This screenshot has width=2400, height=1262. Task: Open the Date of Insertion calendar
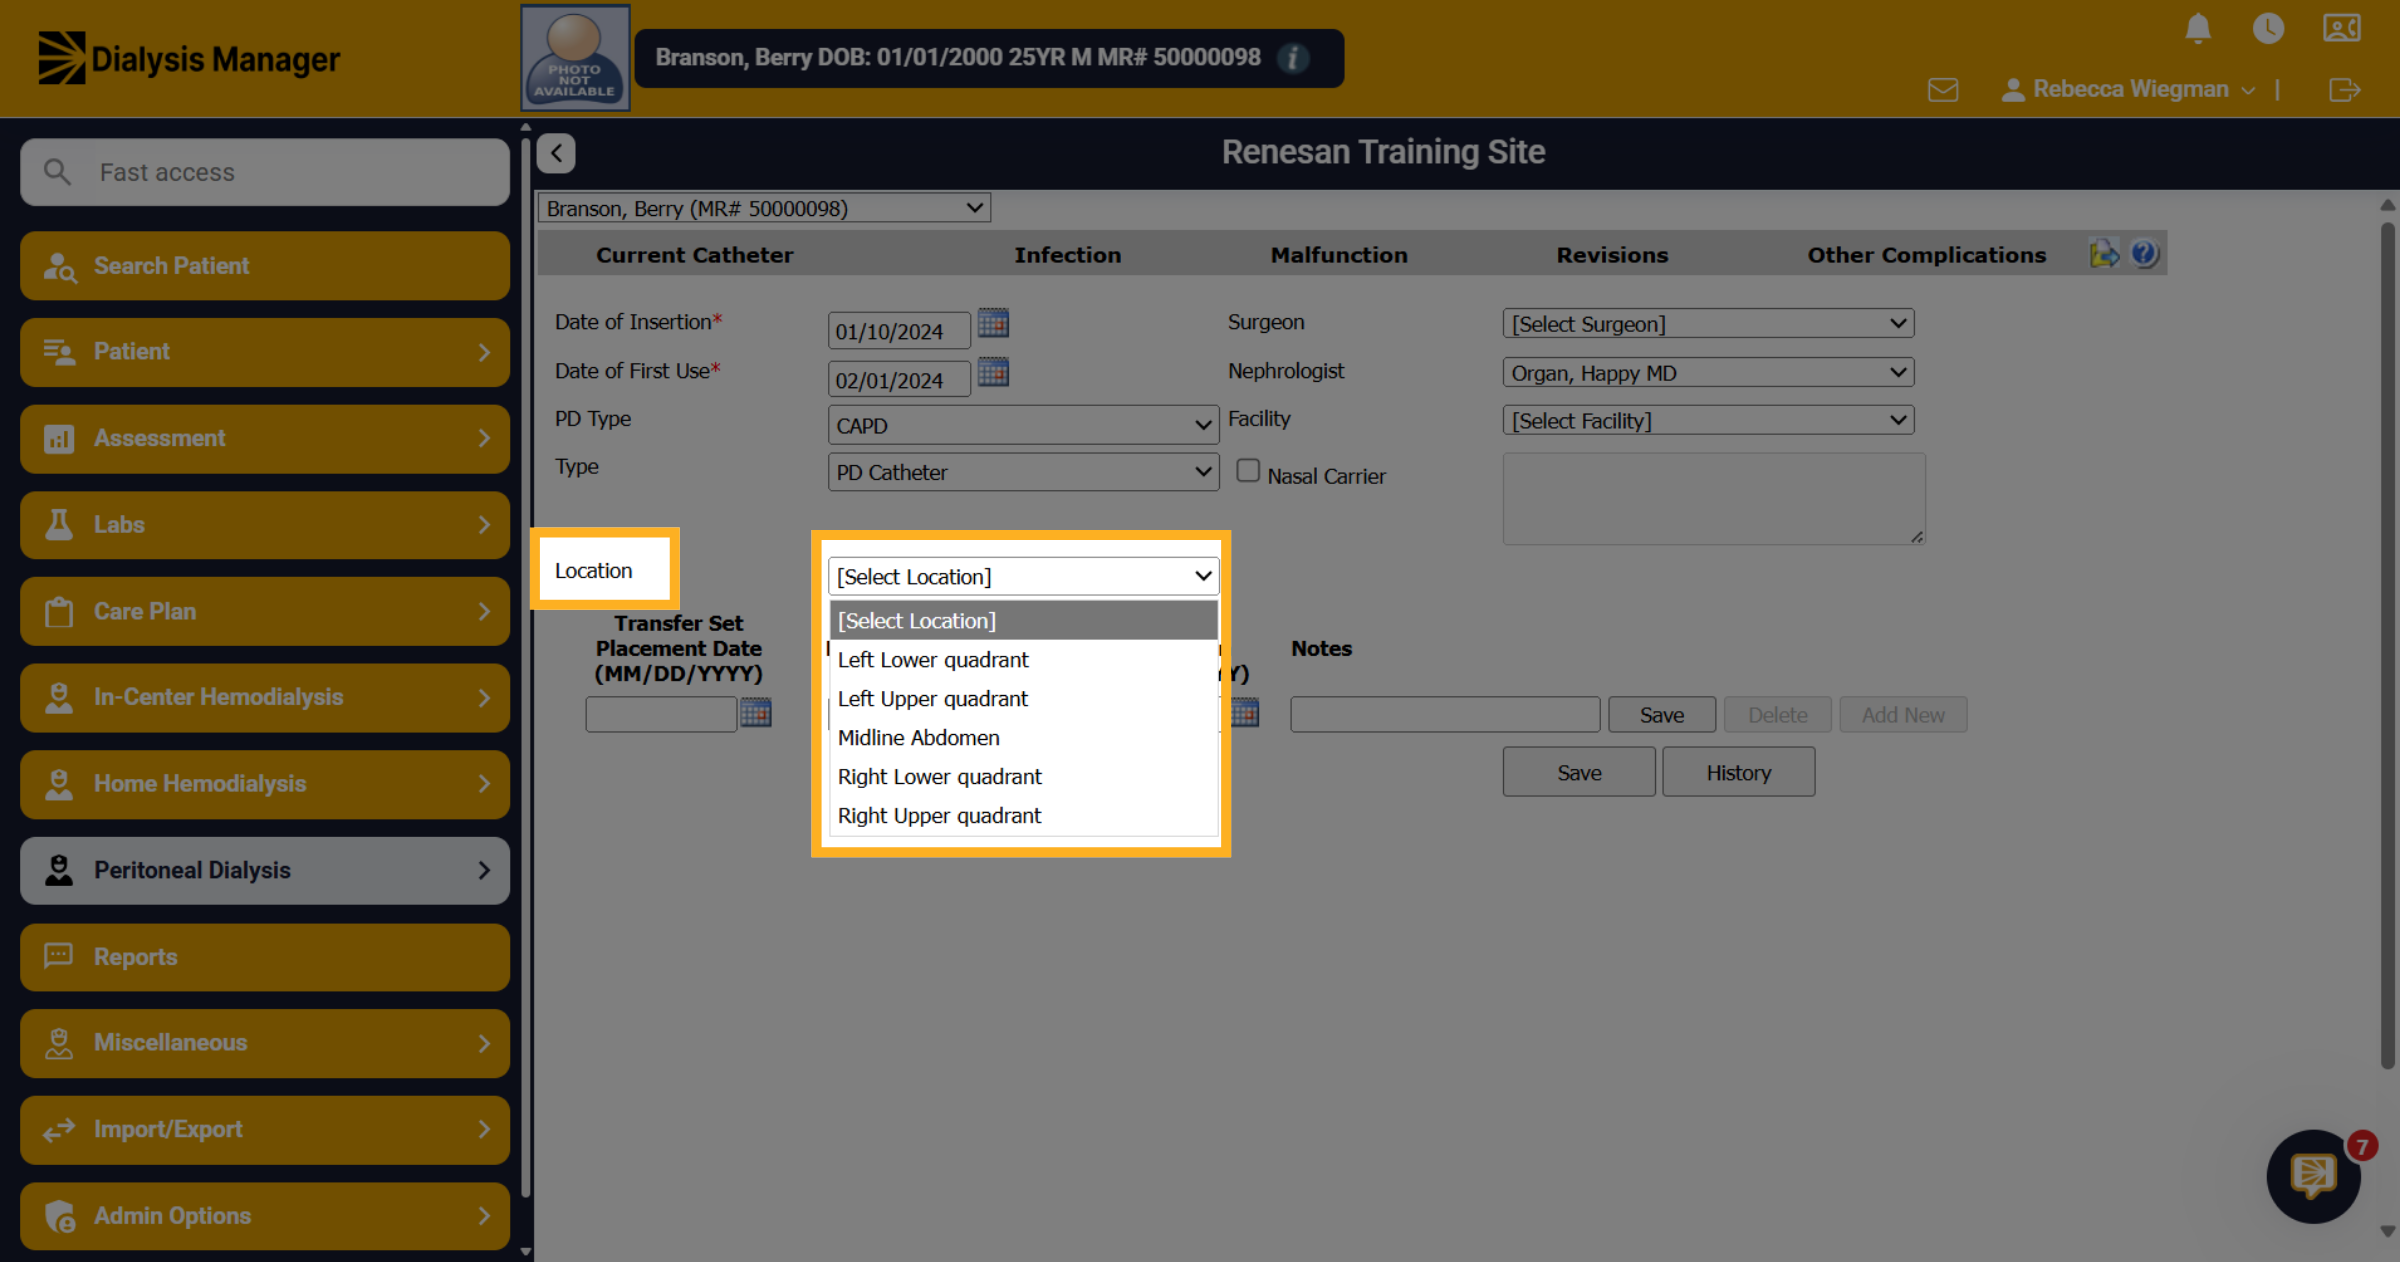(993, 323)
